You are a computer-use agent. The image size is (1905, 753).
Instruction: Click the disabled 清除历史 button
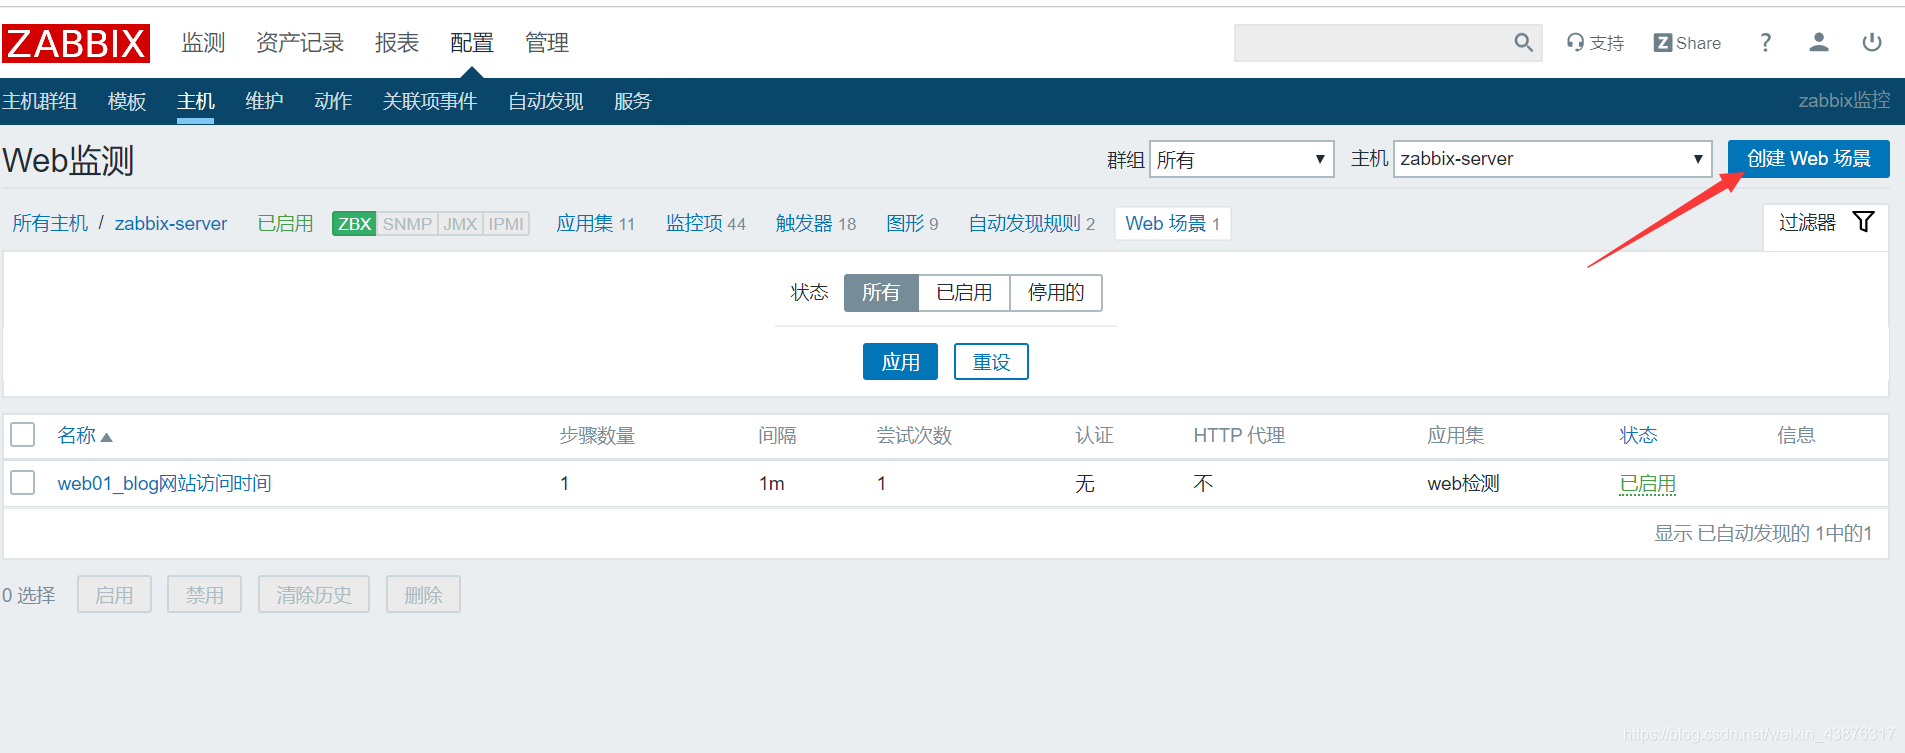pyautogui.click(x=314, y=595)
